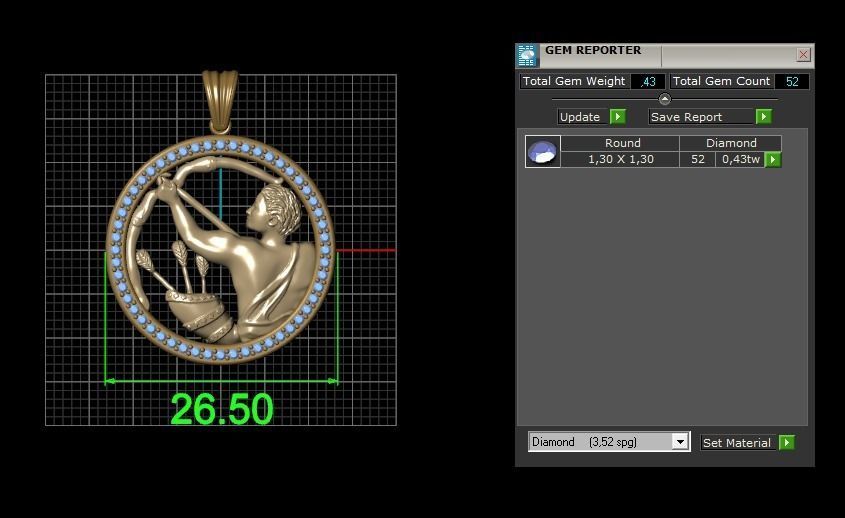This screenshot has height=518, width=845.
Task: Click the green arrow next to Save Report
Action: (764, 116)
